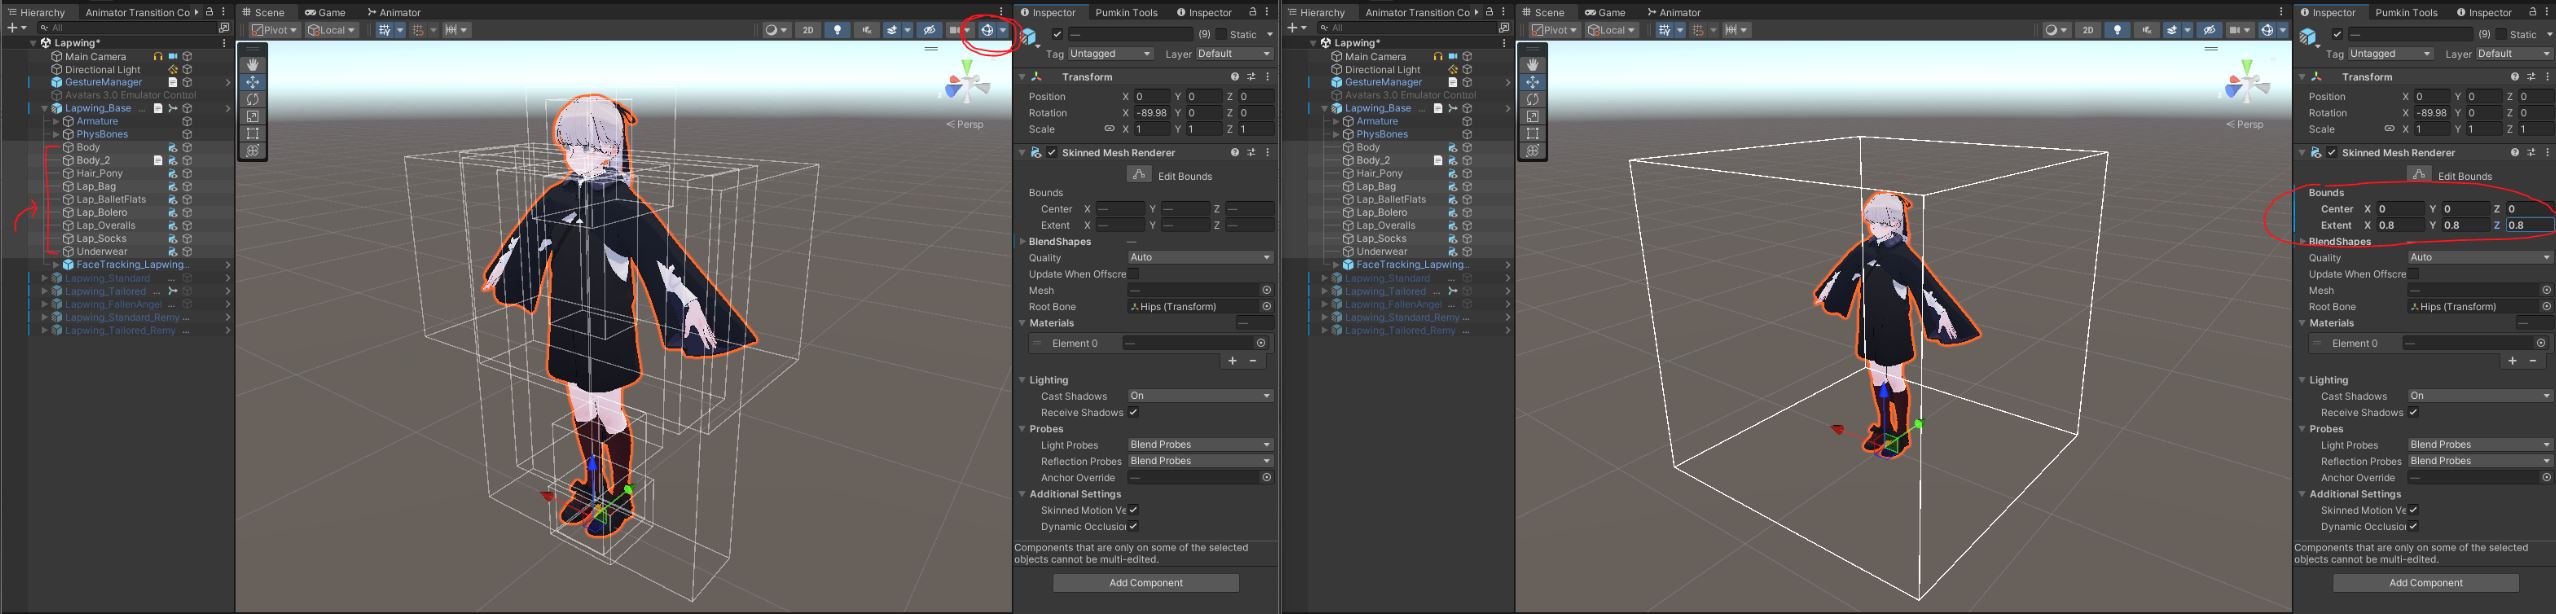2556x614 pixels.
Task: Switch to Game tab in right editor
Action: (x=1606, y=12)
